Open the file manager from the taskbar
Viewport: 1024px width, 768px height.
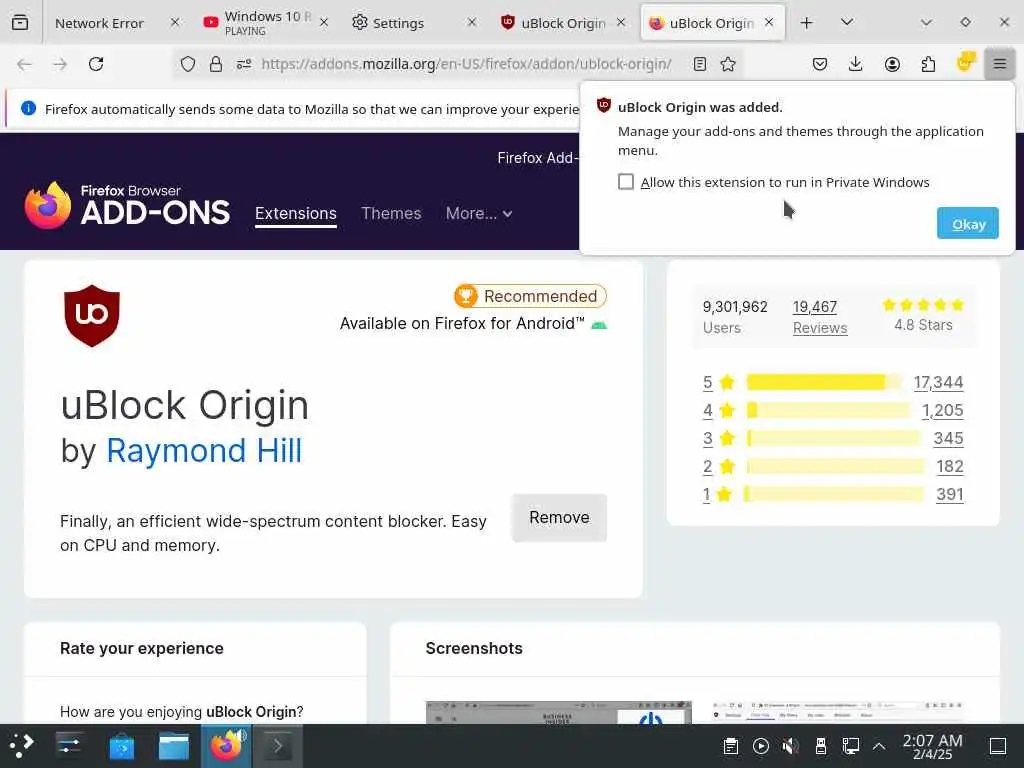point(174,746)
